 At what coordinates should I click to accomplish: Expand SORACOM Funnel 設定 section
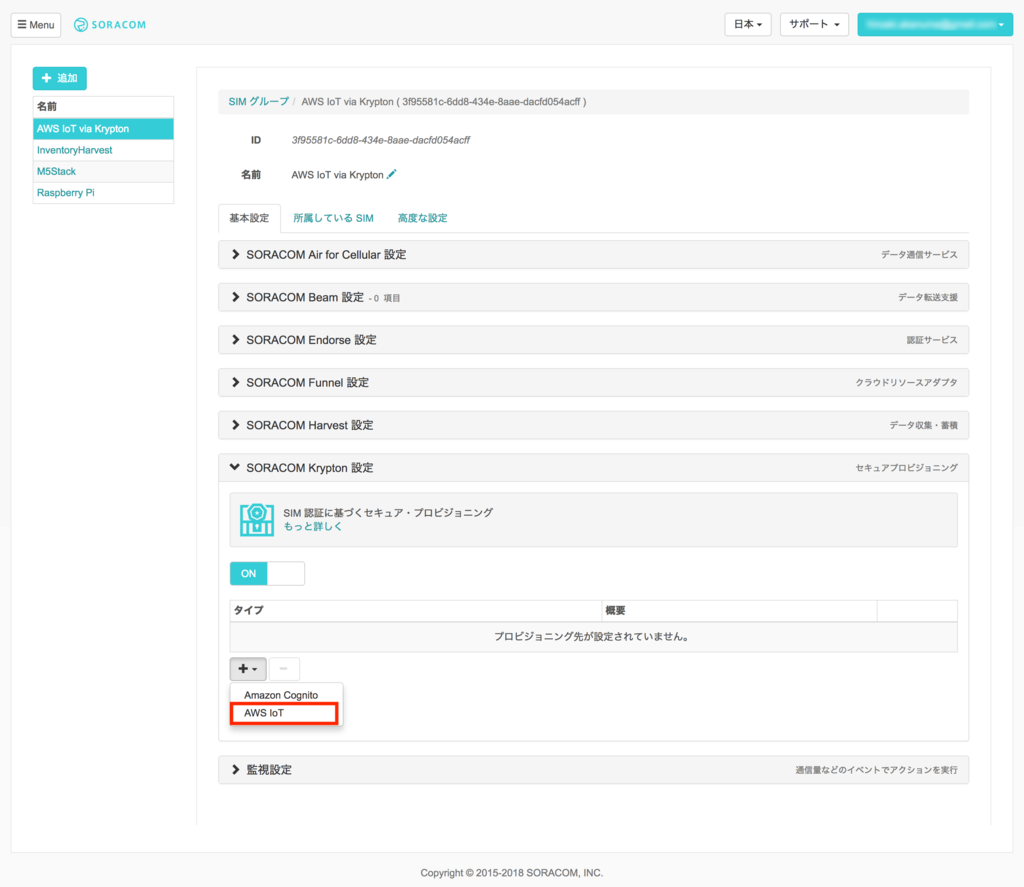tap(593, 383)
